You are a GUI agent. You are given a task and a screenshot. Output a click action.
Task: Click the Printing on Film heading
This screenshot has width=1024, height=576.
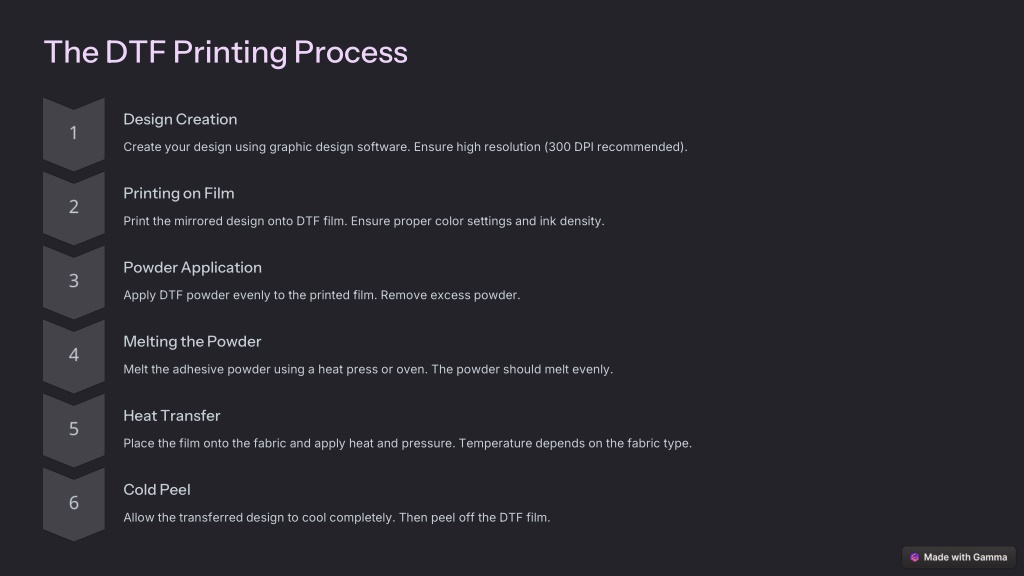[x=179, y=193]
